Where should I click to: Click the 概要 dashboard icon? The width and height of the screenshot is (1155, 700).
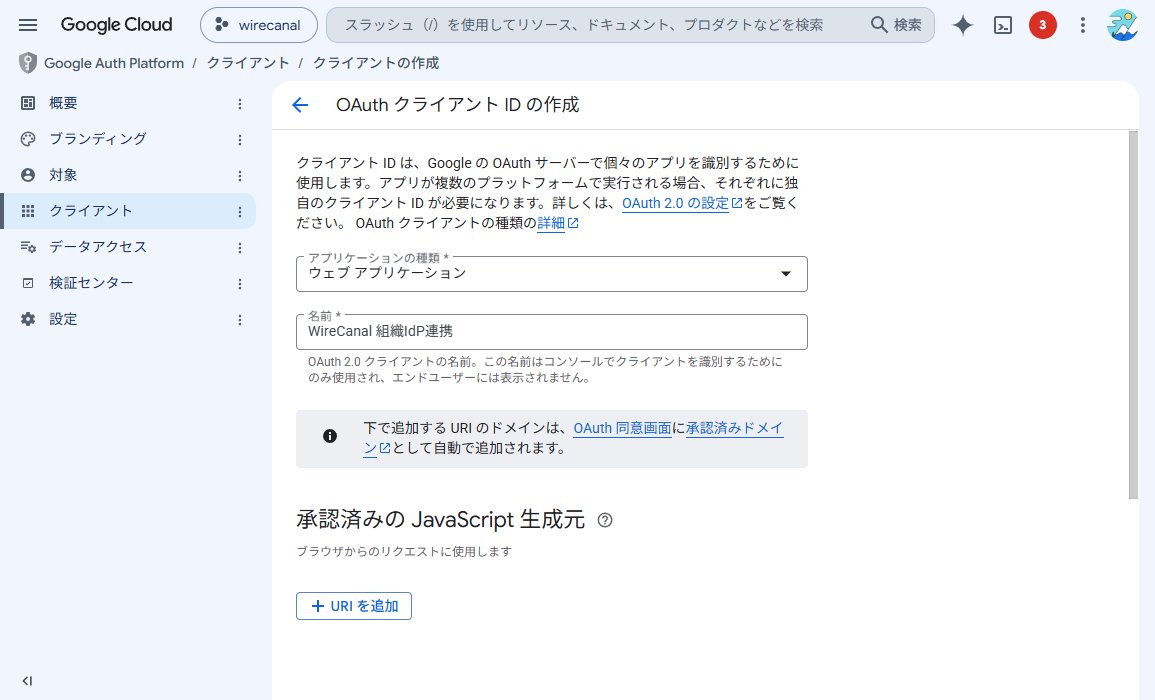click(x=28, y=103)
